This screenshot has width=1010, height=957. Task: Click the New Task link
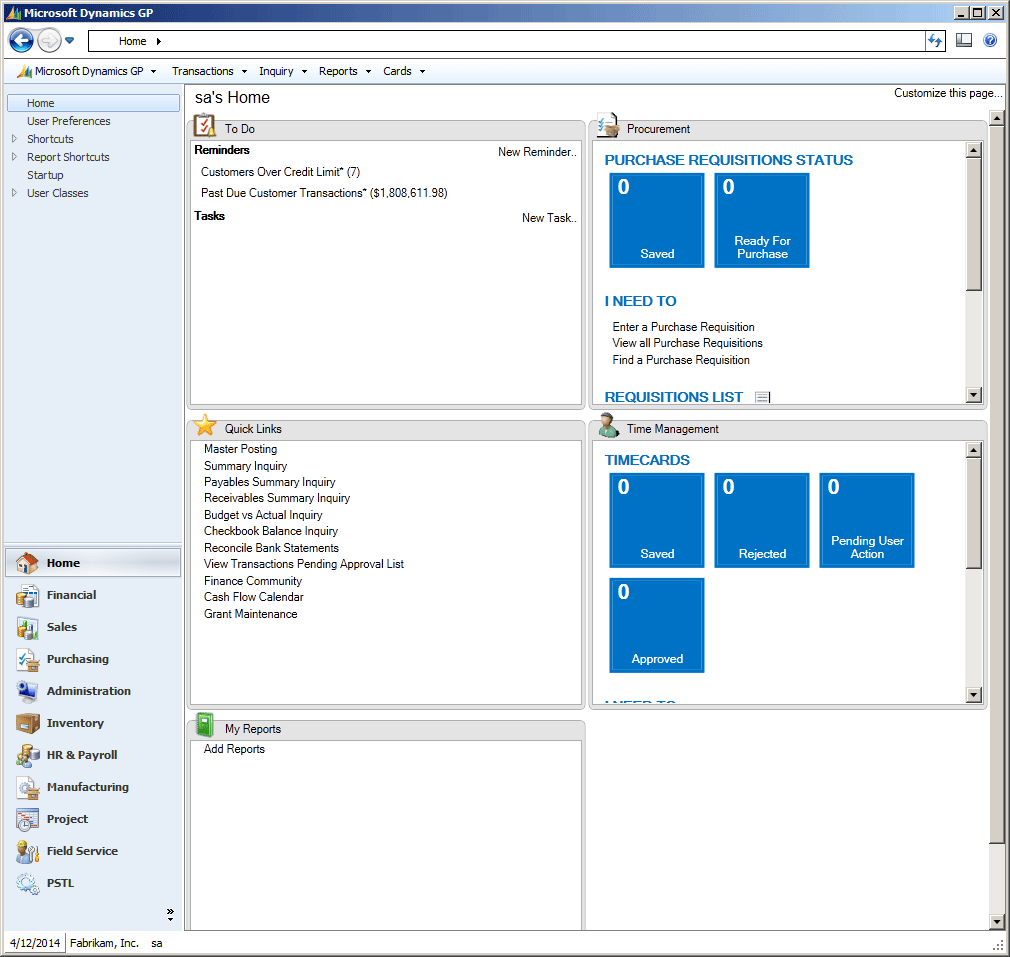point(549,218)
